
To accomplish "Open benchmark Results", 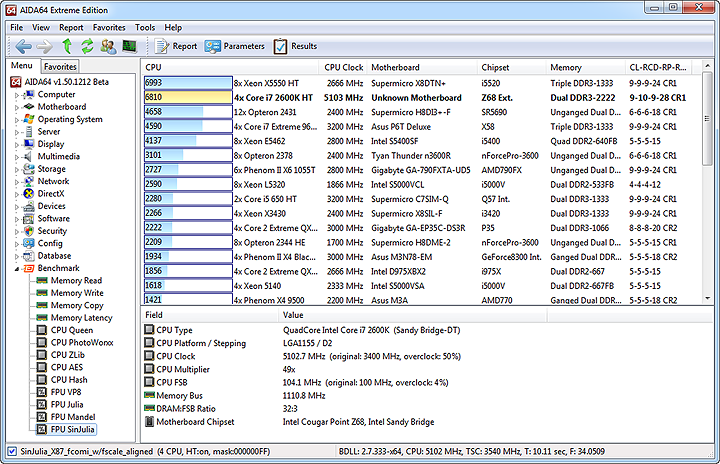I will coord(295,46).
